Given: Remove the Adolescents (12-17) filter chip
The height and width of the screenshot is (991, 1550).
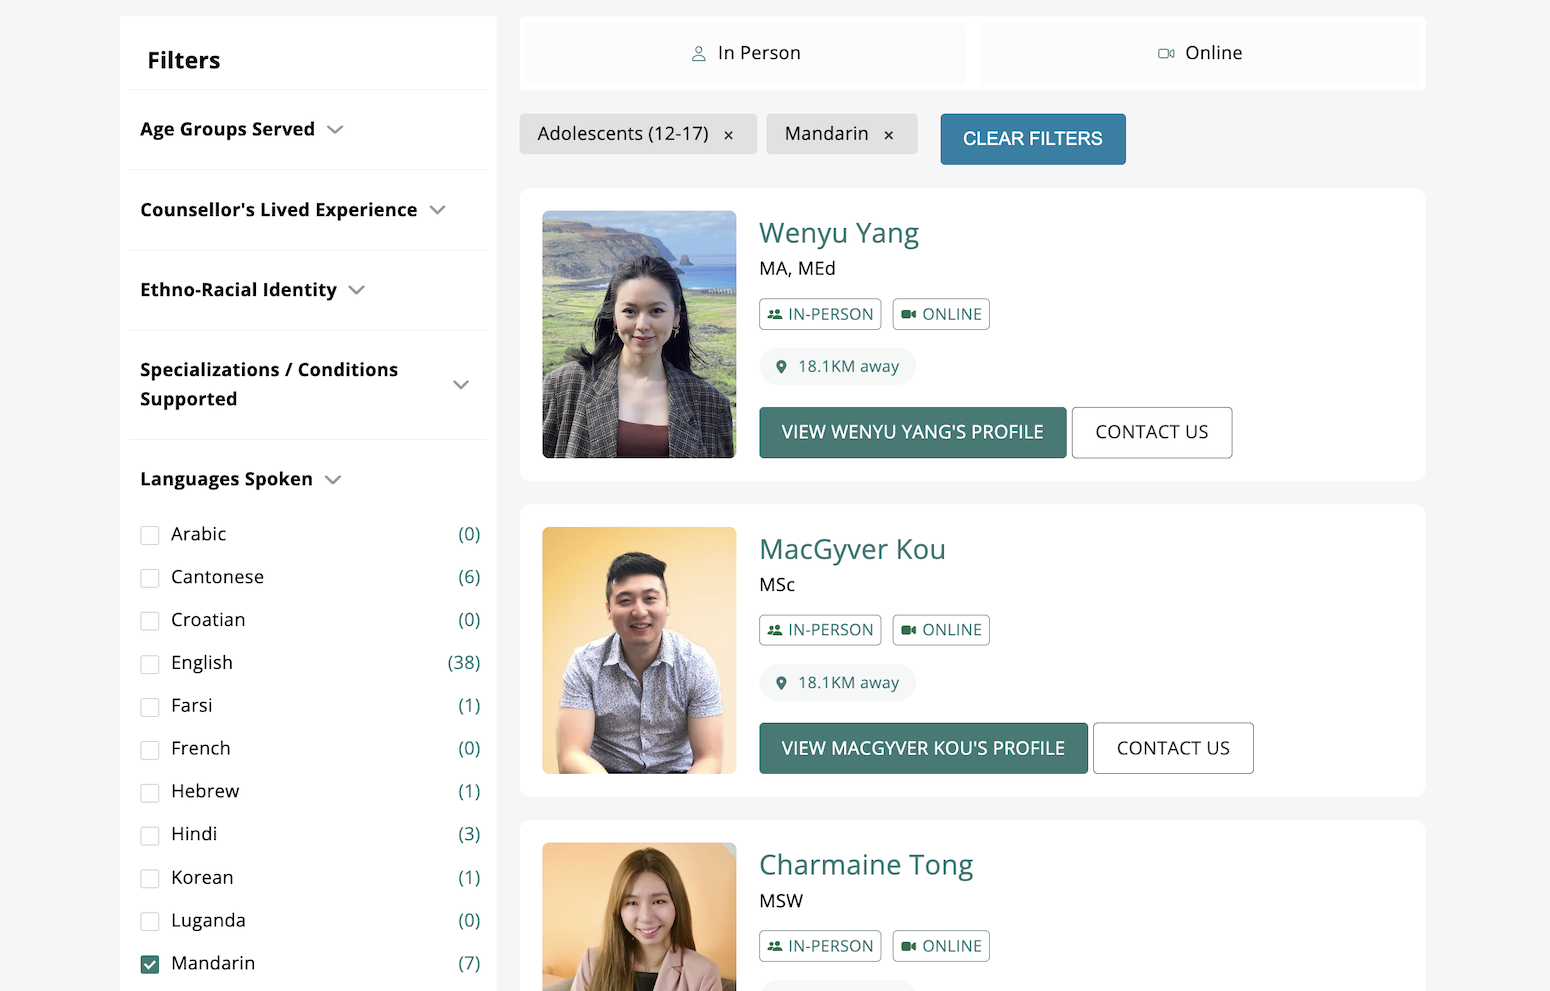Looking at the screenshot, I should pyautogui.click(x=728, y=133).
